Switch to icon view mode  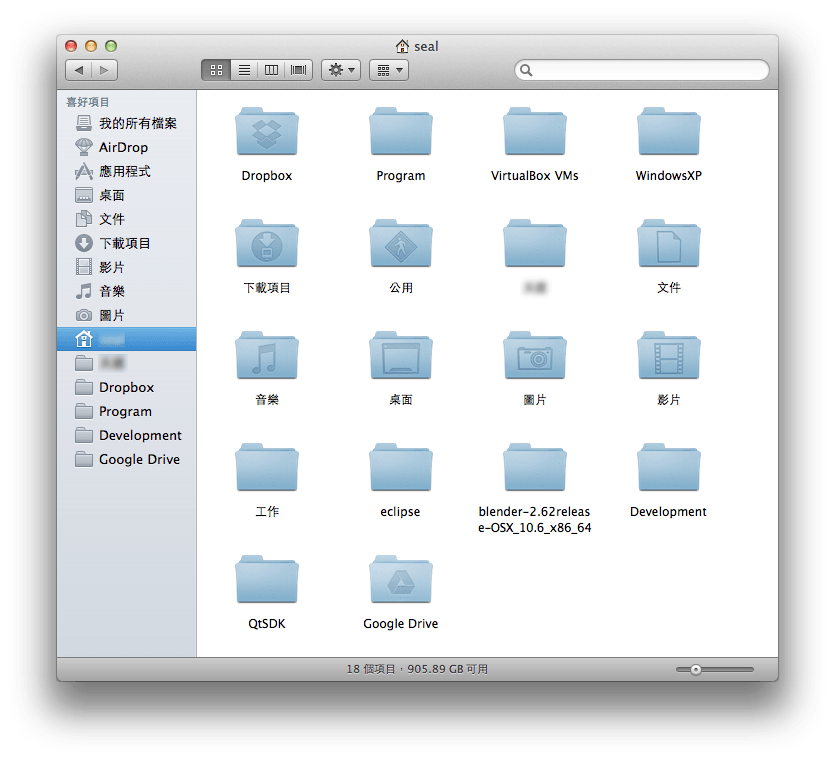pos(215,70)
